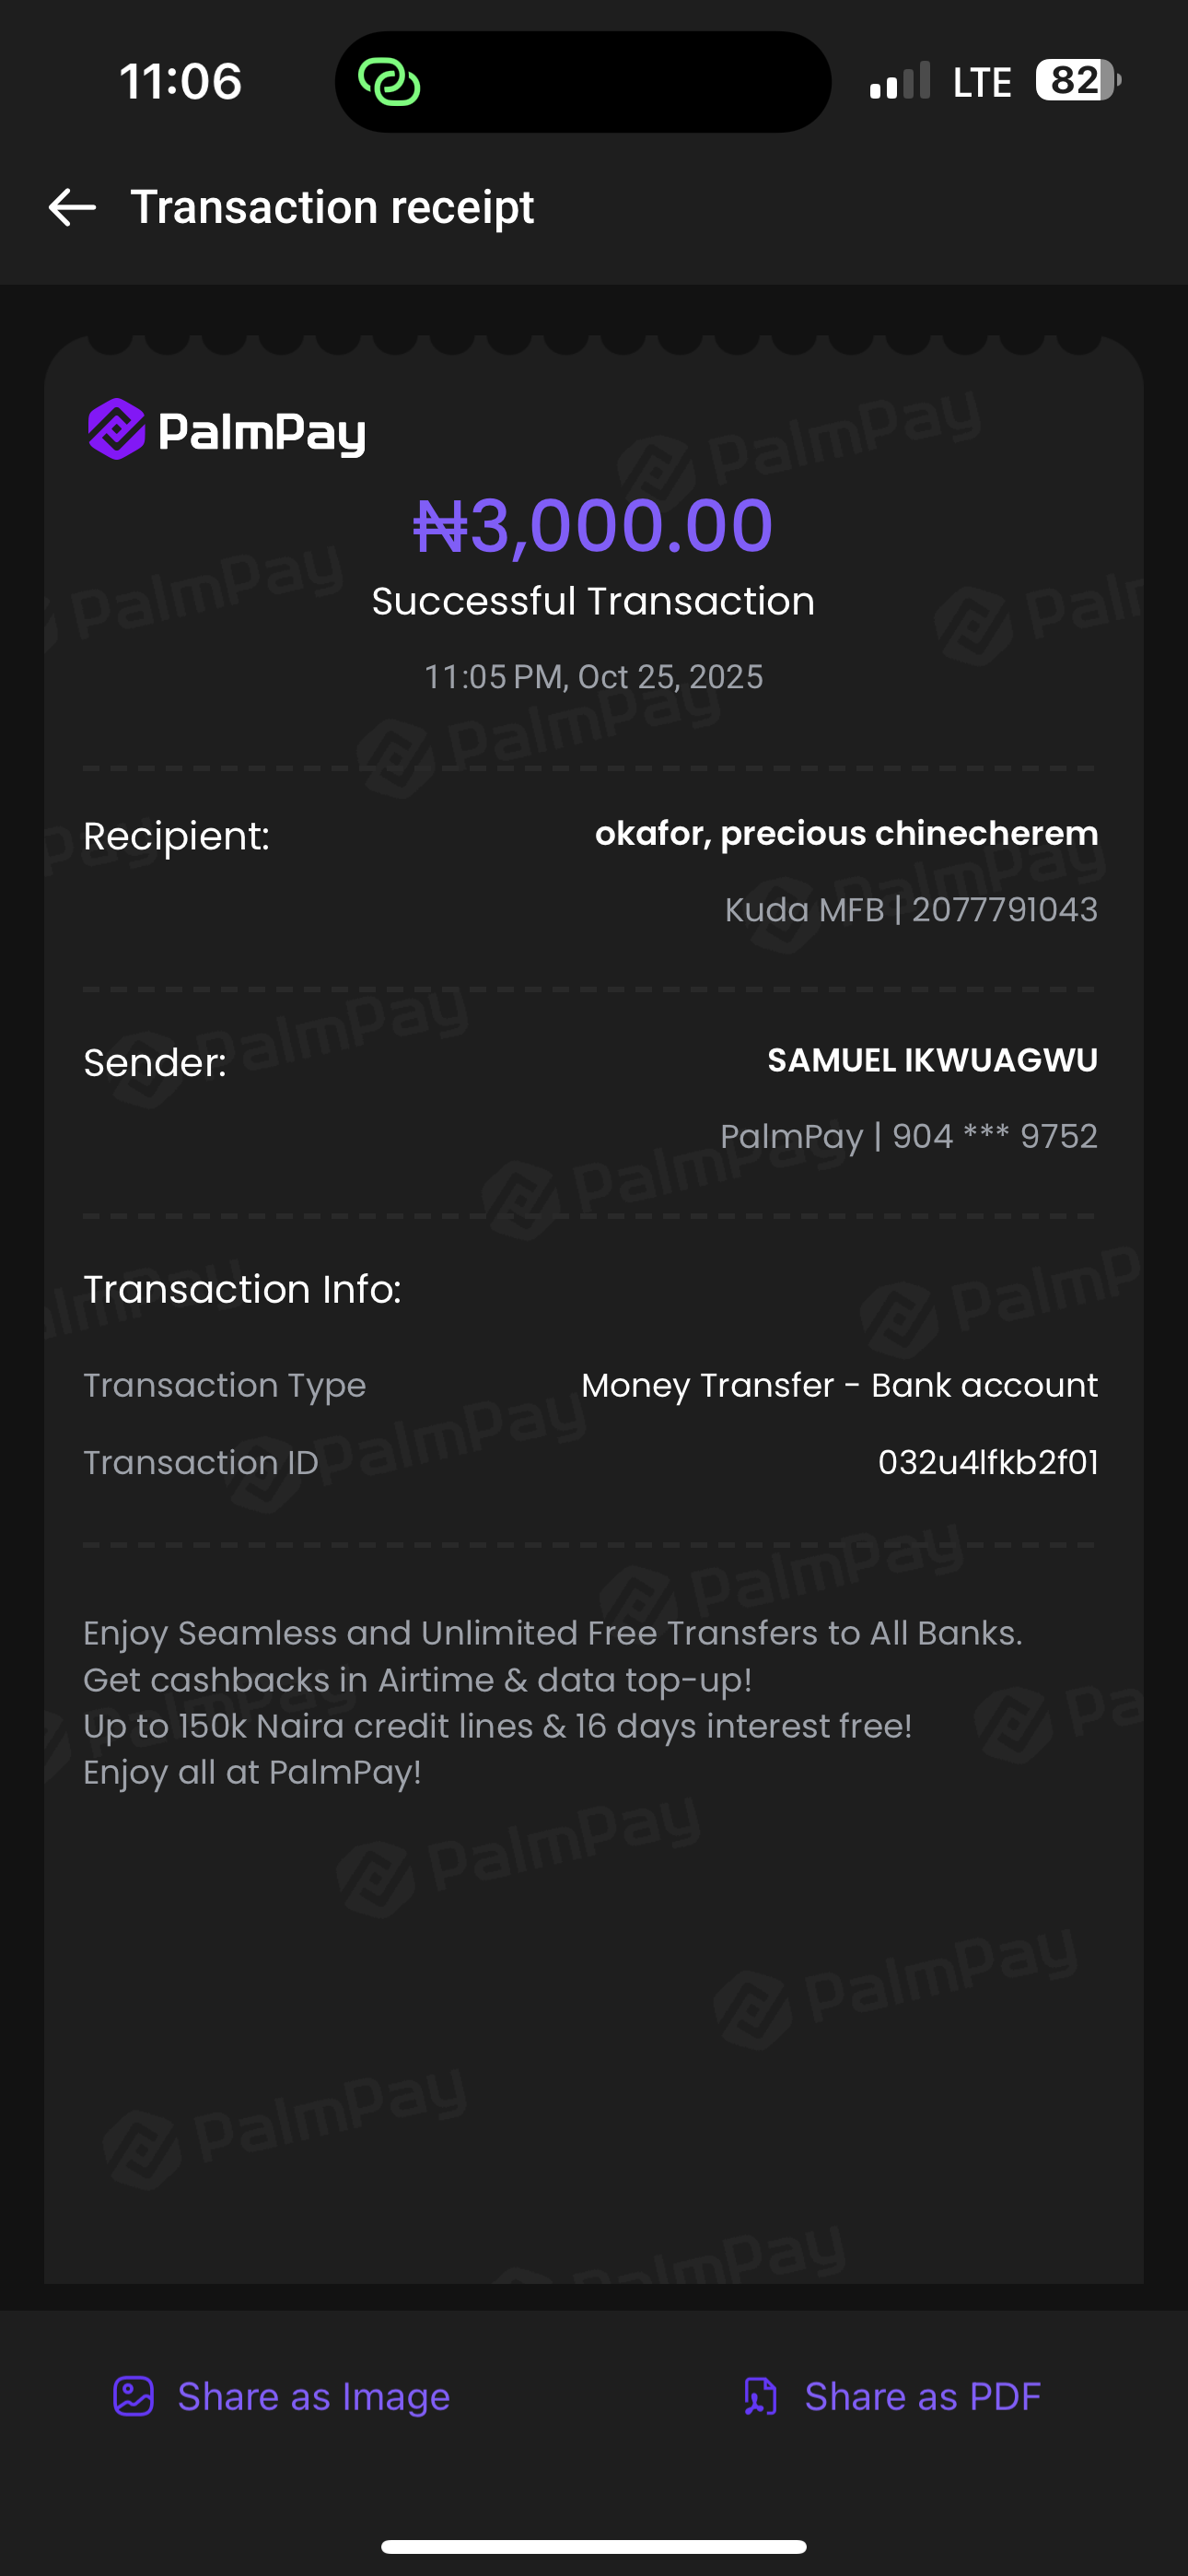Tap the Share as Image picture icon
The width and height of the screenshot is (1188, 2576).
coord(133,2396)
